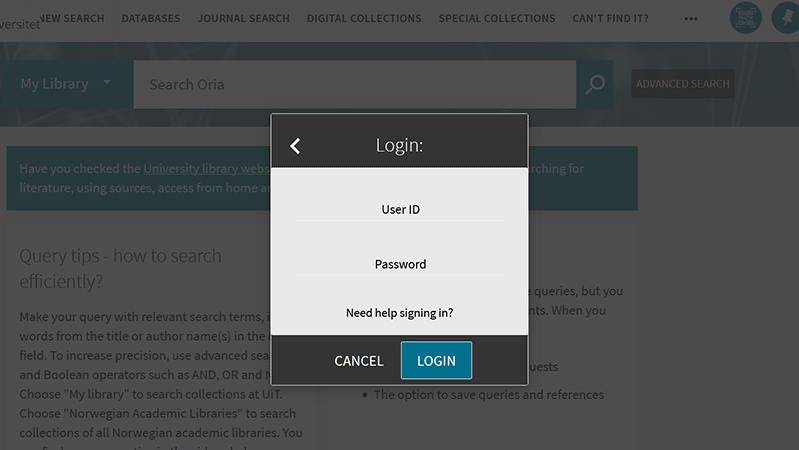
Task: Expand the My Library scope dropdown
Action: click(x=67, y=84)
